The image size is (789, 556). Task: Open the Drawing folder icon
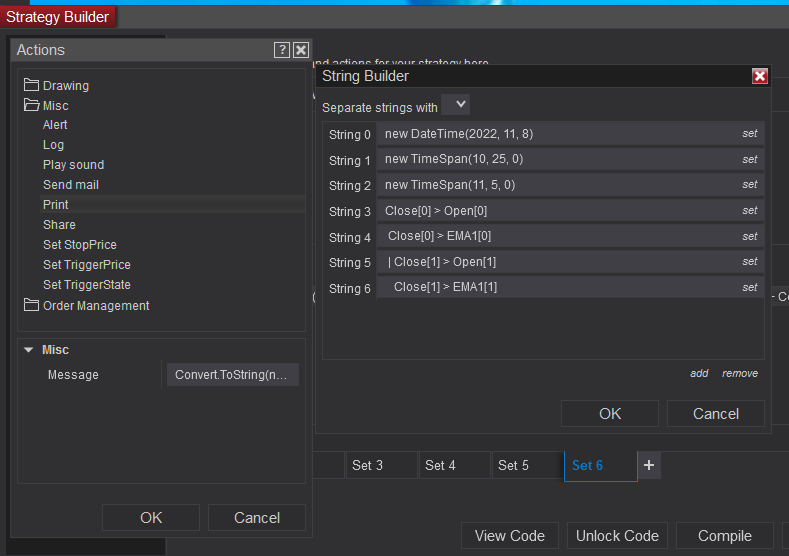coord(31,85)
